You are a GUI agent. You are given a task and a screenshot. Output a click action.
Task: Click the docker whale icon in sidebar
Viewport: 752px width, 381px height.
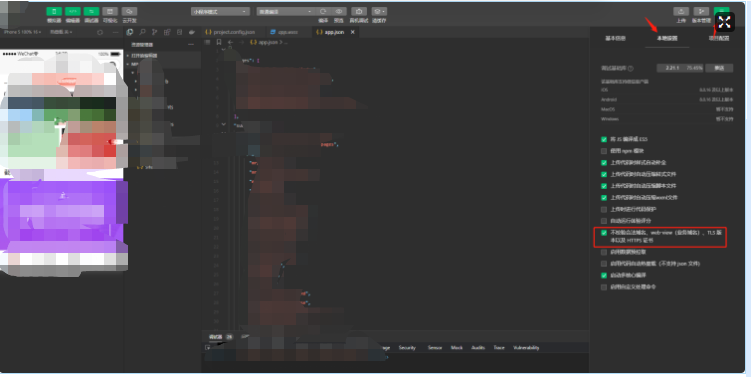[192, 32]
